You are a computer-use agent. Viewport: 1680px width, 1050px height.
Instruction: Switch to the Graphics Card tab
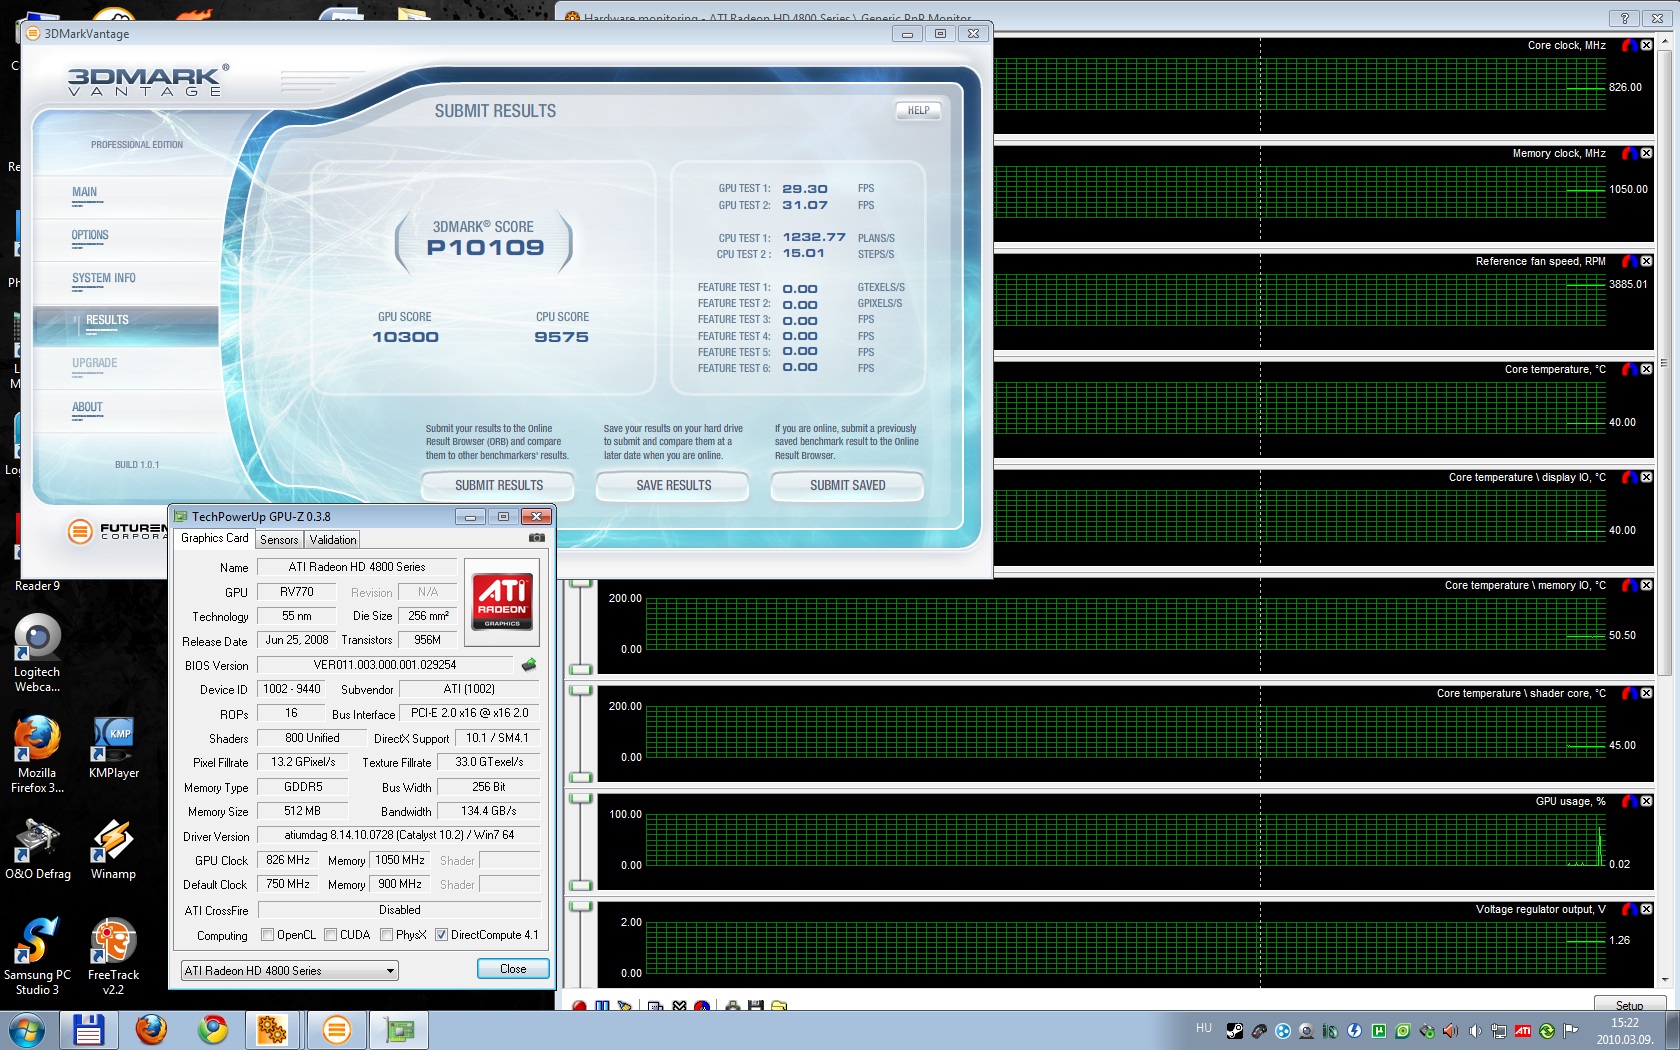pos(214,538)
